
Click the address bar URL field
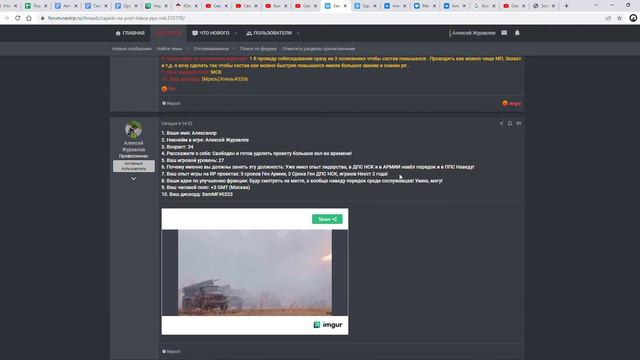tap(318, 18)
